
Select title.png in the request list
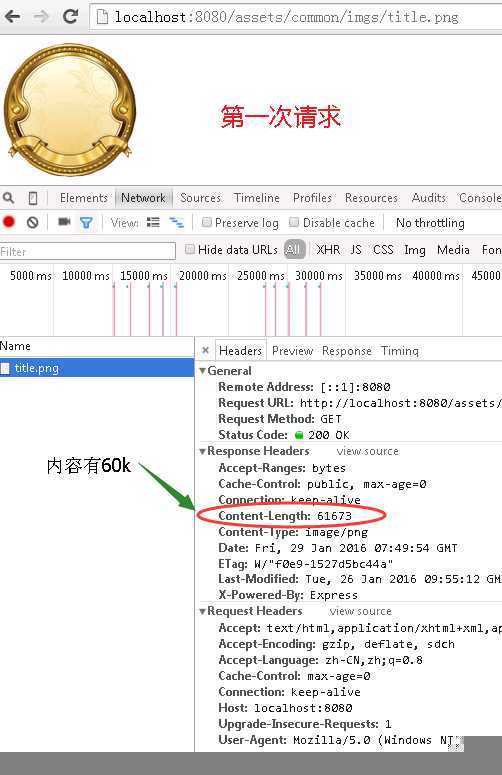pos(97,368)
